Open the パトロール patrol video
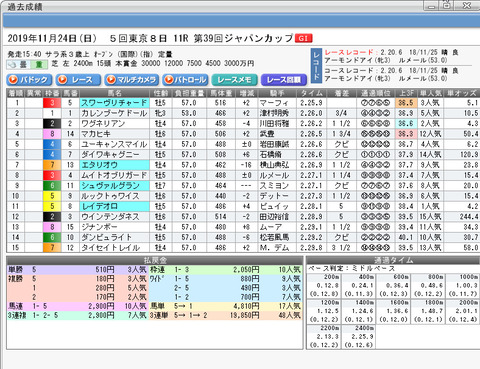 [x=186, y=80]
